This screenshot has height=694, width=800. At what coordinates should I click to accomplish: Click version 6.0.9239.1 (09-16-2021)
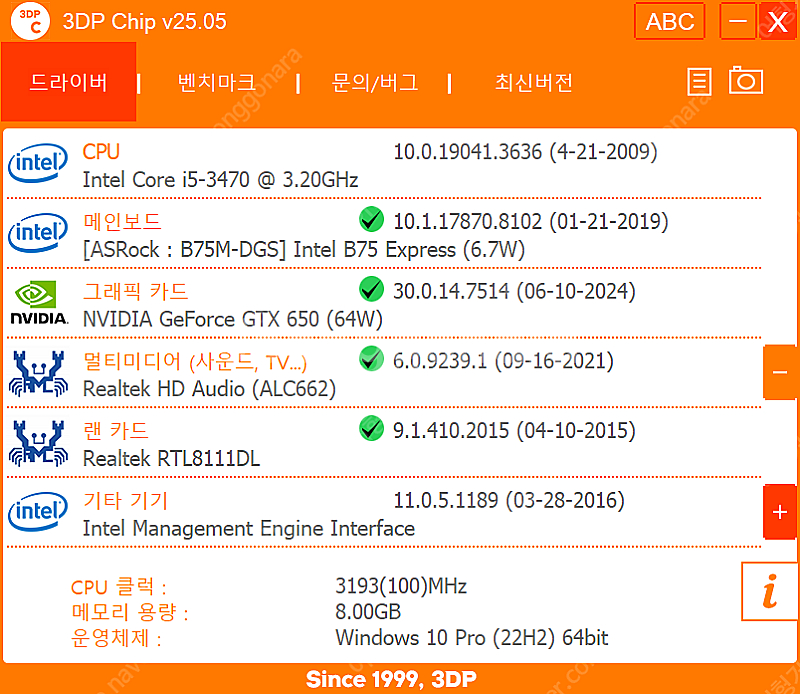click(x=503, y=361)
